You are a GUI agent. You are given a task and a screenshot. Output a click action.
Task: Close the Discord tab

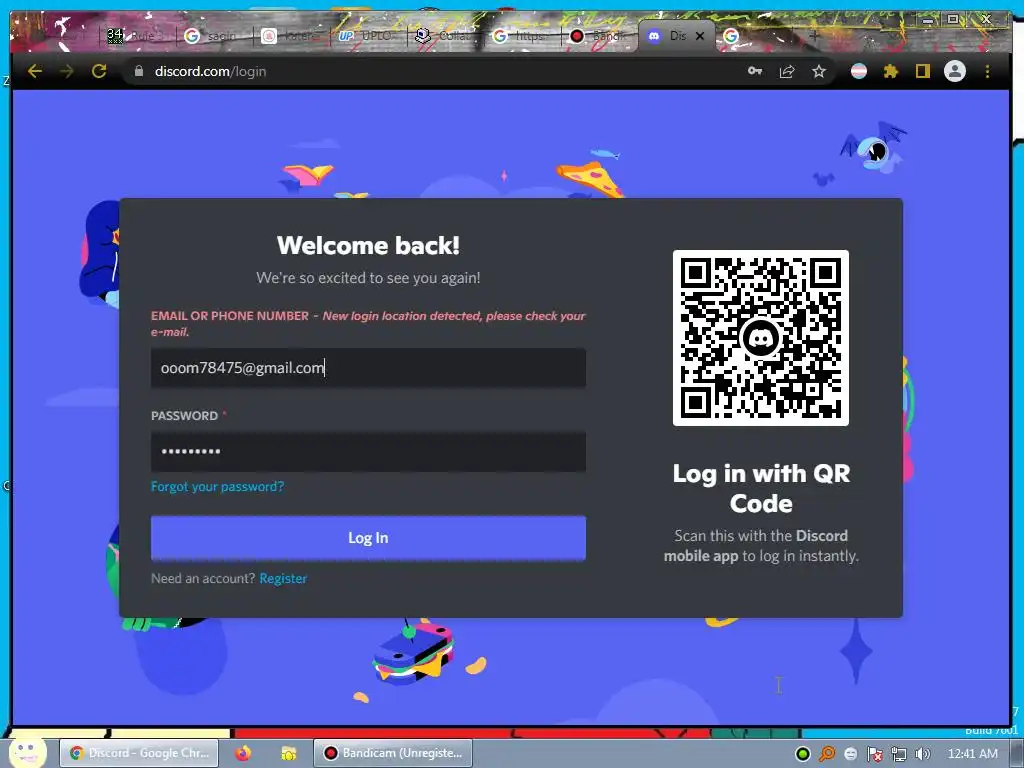(x=700, y=36)
